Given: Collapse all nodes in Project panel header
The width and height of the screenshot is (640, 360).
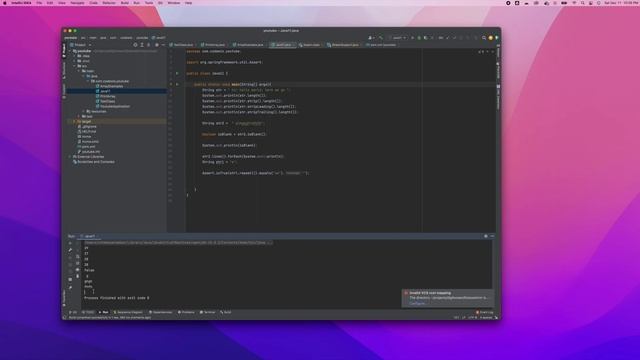Looking at the screenshot, I should coord(149,45).
